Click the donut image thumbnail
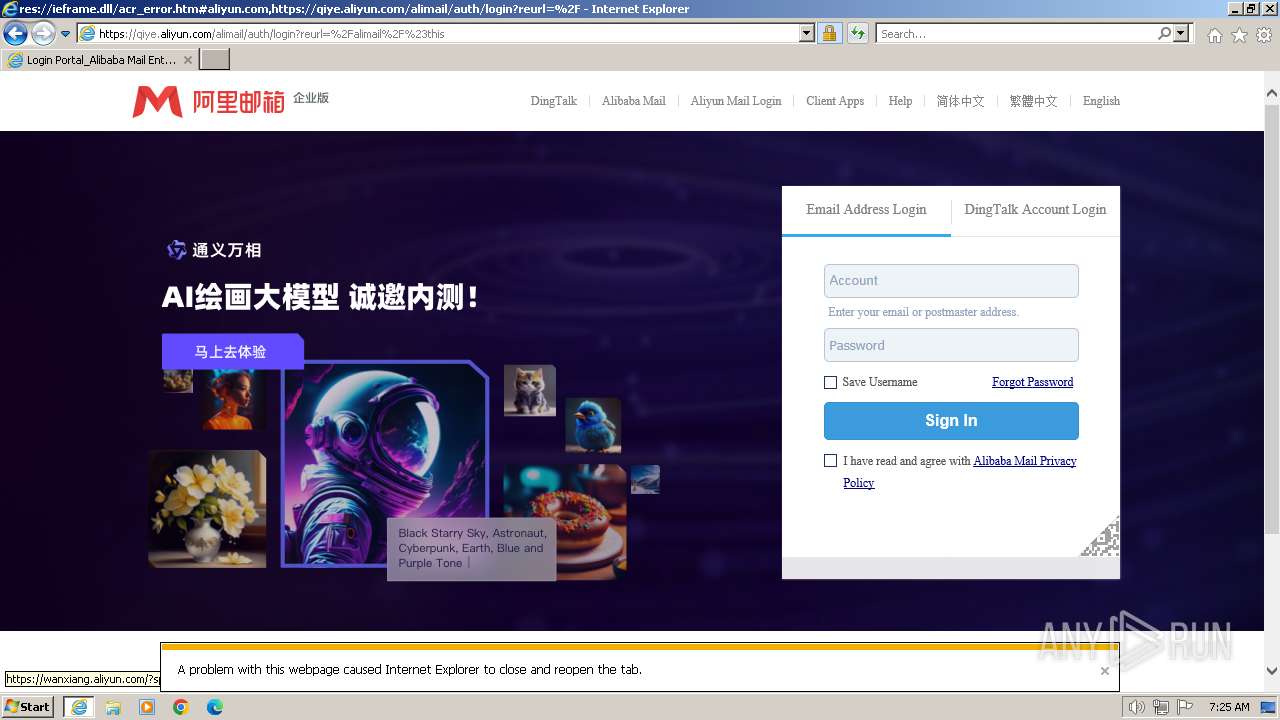The height and width of the screenshot is (720, 1280). [x=565, y=520]
